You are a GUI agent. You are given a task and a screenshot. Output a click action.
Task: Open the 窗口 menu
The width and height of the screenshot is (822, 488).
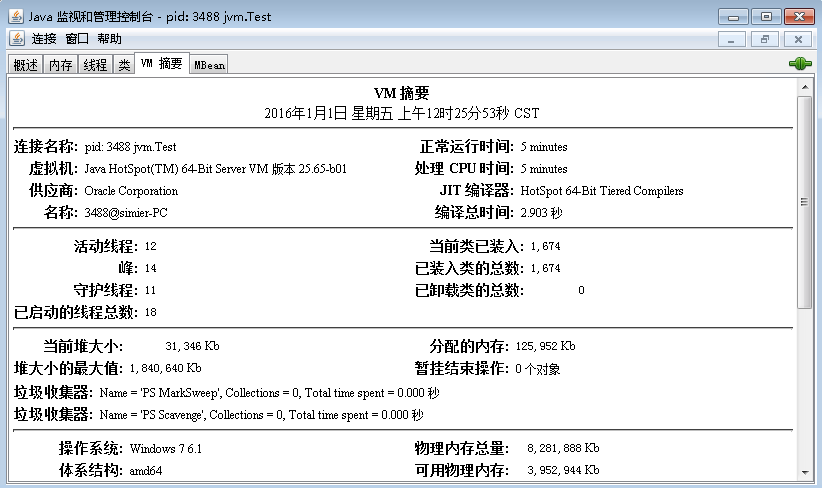[x=77, y=39]
